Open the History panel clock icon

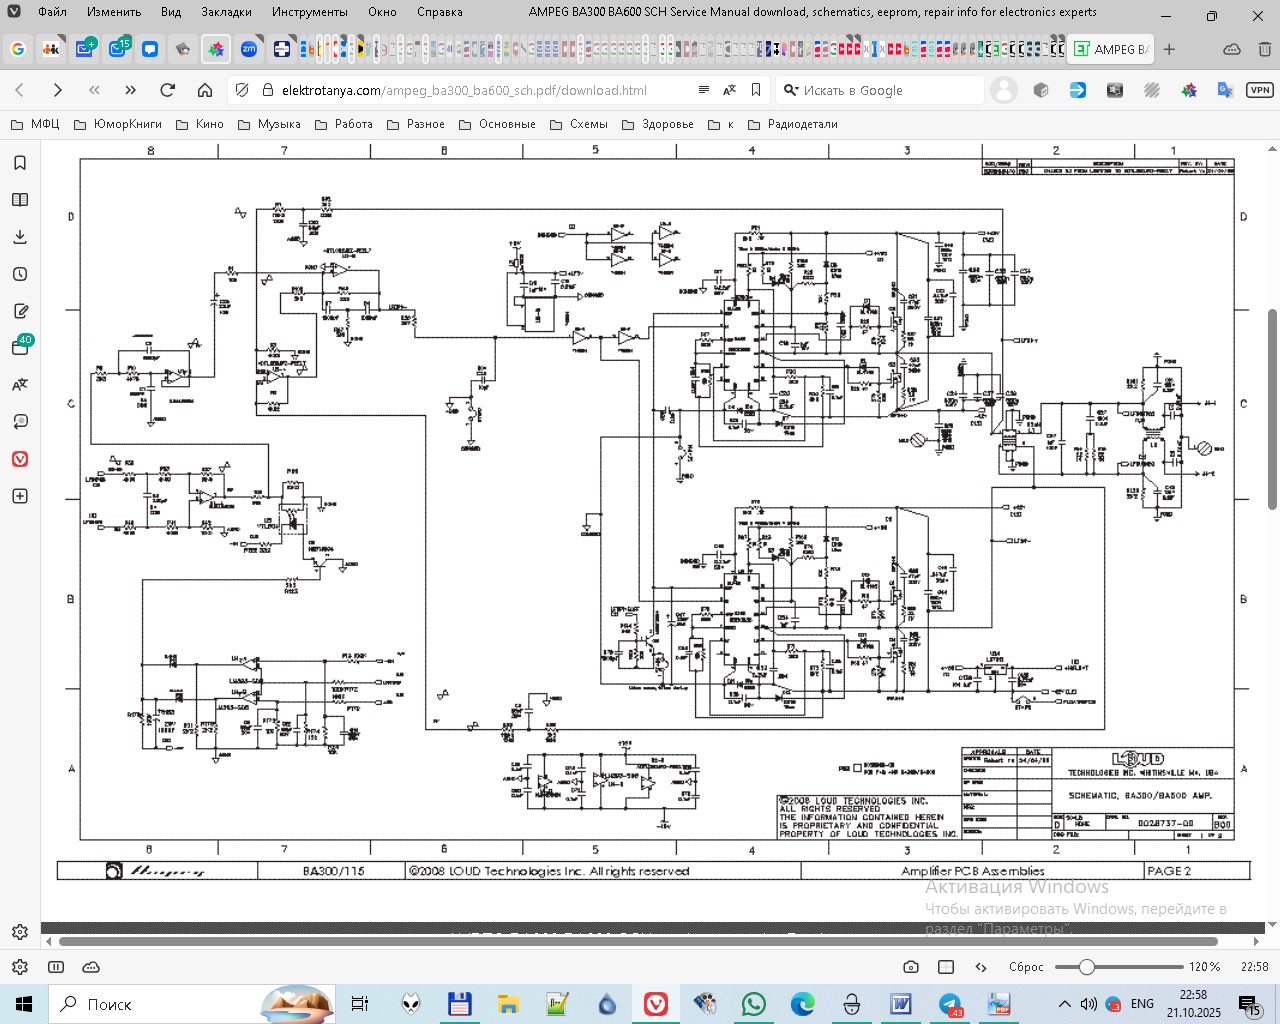(20, 274)
